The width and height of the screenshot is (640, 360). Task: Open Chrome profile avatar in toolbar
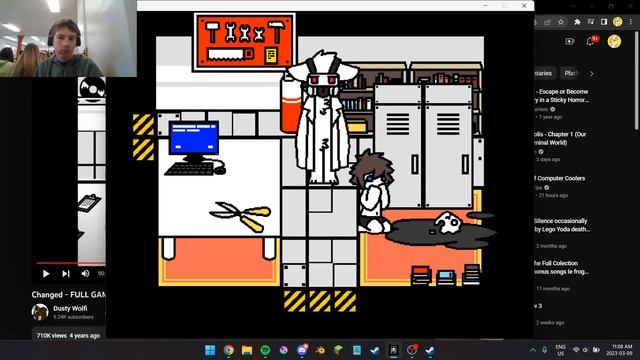point(617,22)
